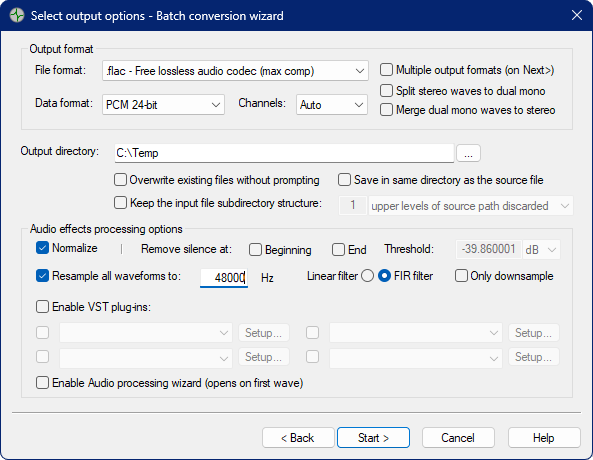Check Split stereo waves to dual mono
The height and width of the screenshot is (460, 593).
386,91
